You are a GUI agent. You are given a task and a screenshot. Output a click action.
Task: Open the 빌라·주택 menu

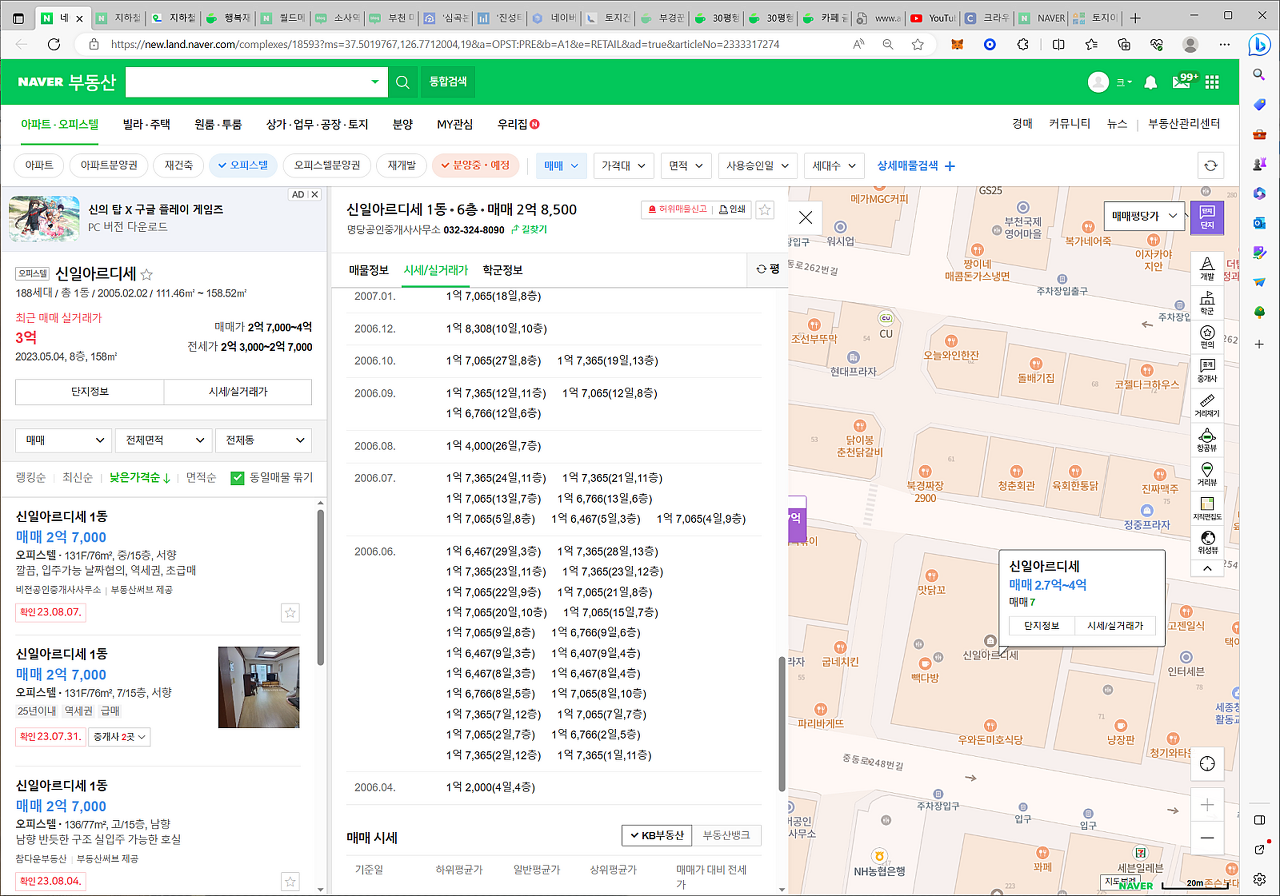click(x=146, y=125)
